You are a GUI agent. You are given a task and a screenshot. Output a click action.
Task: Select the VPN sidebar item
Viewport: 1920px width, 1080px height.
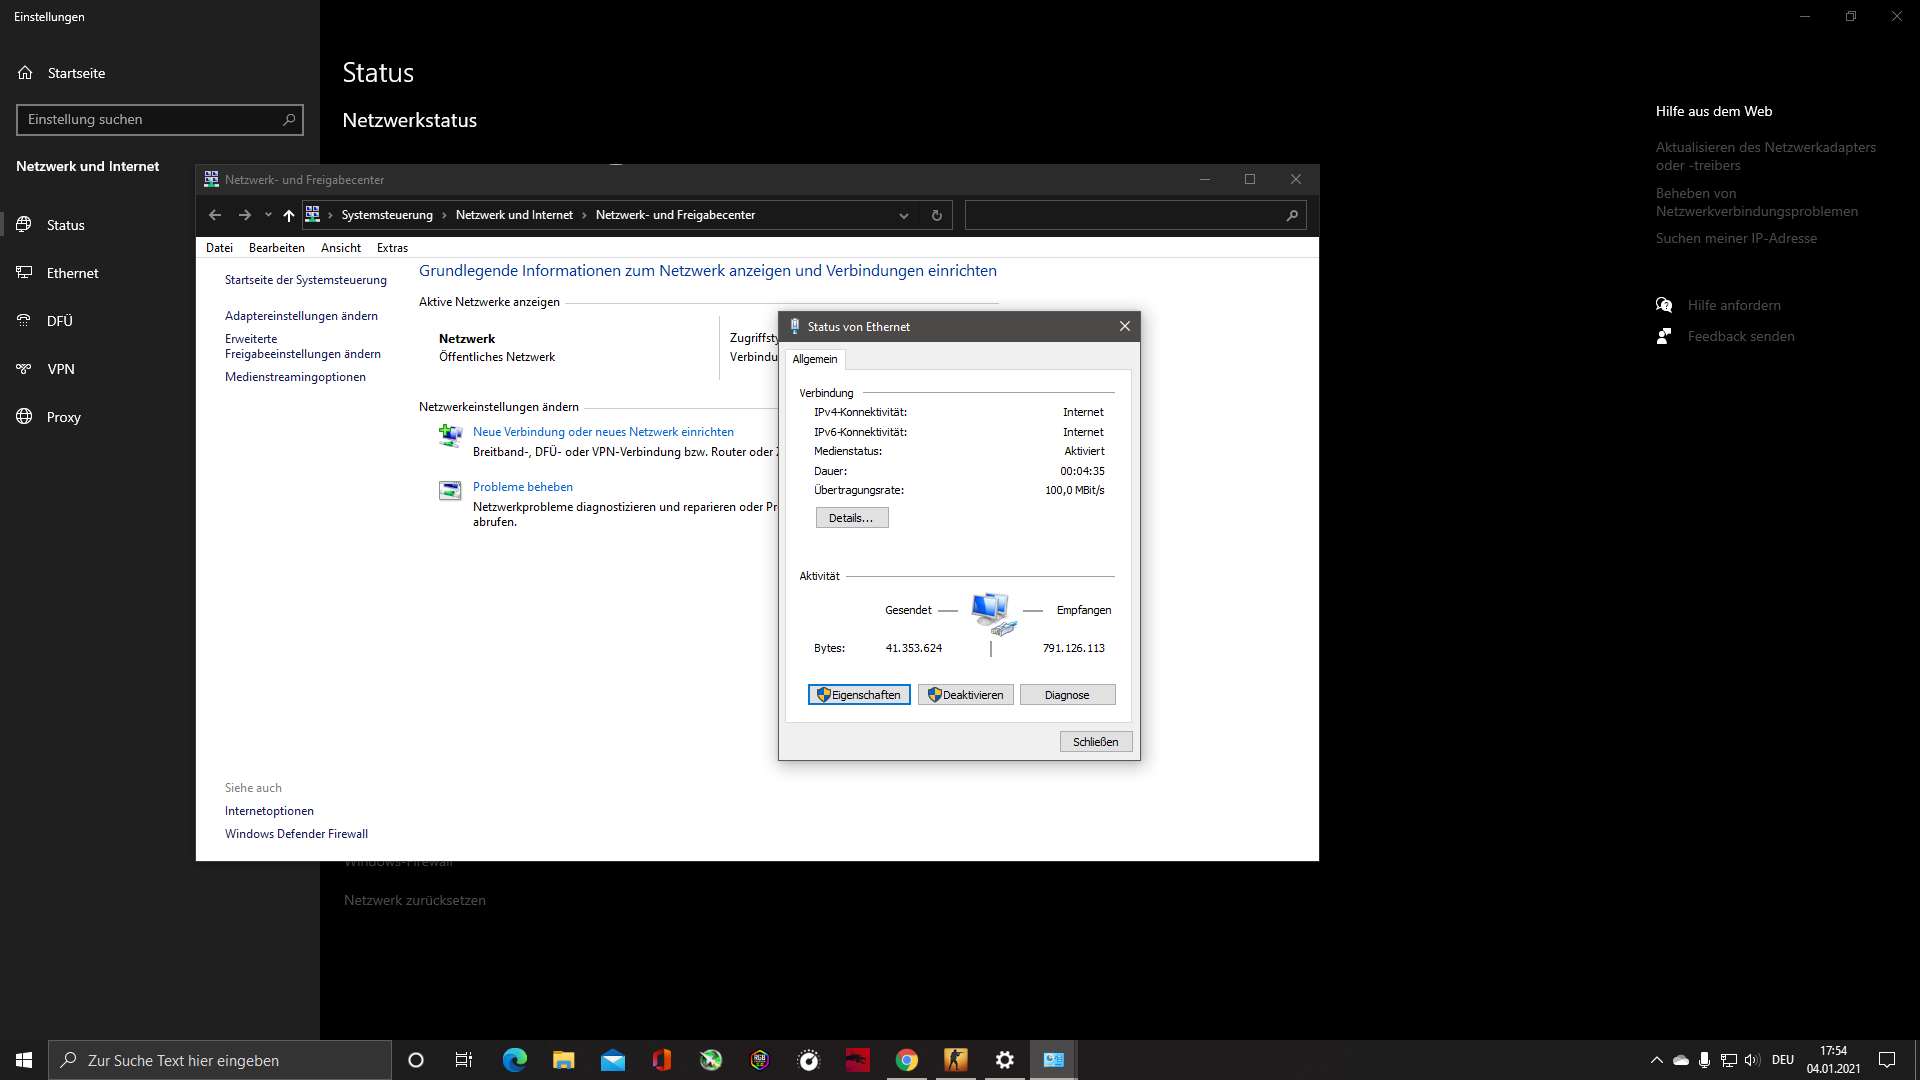point(61,368)
